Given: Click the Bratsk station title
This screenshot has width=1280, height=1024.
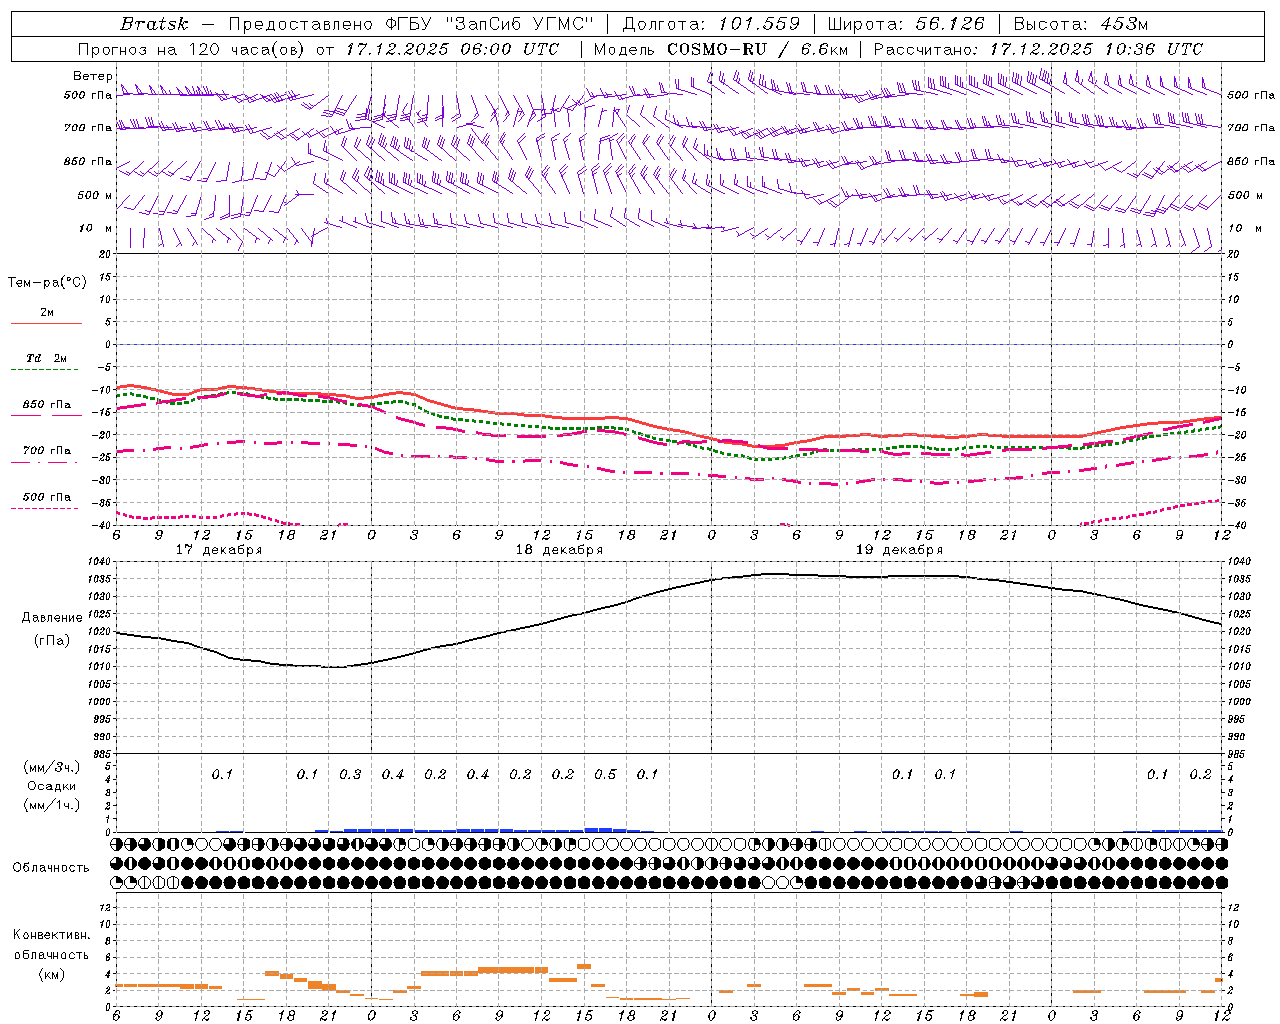Looking at the screenshot, I should coord(154,24).
